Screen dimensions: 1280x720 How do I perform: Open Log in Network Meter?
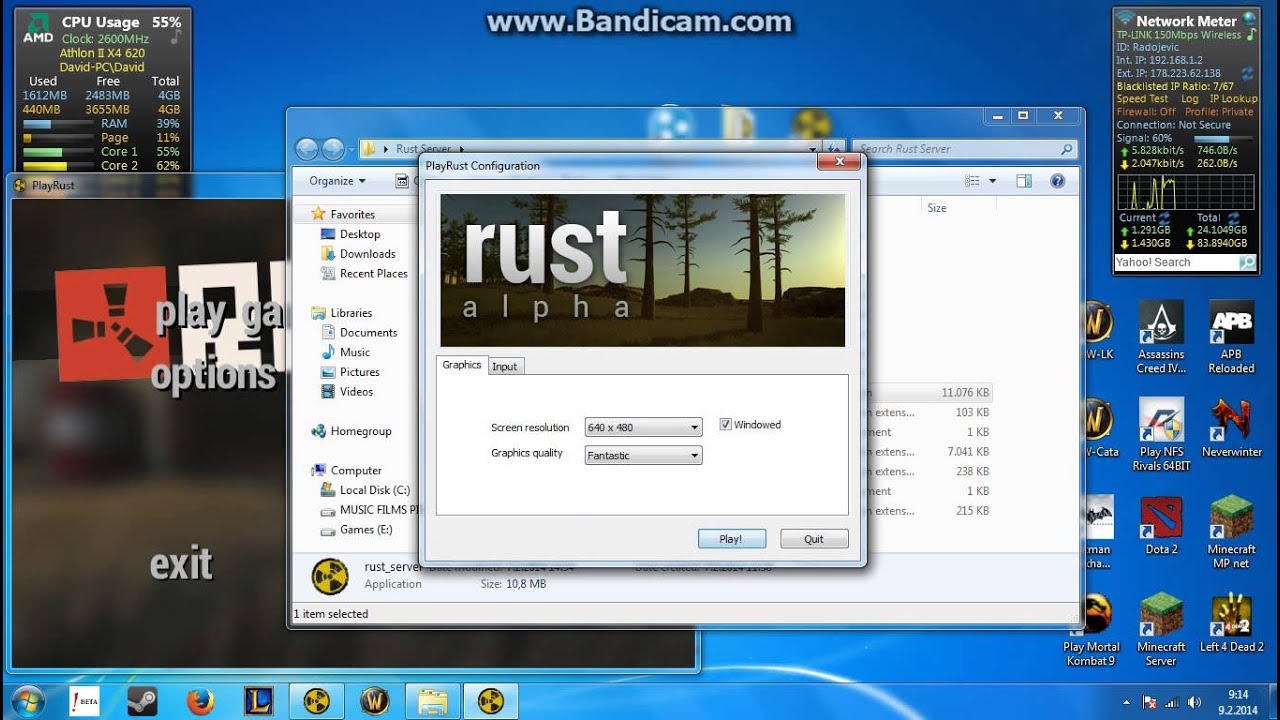click(1190, 99)
